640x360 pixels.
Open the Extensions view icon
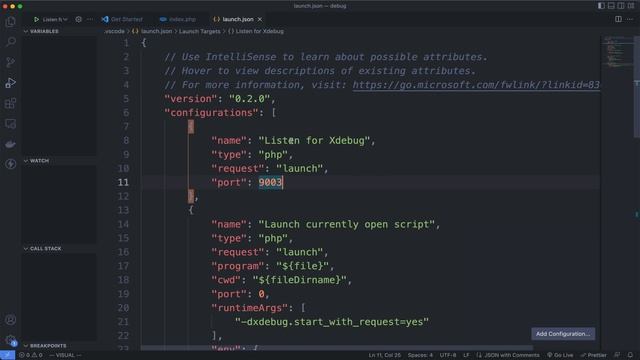[x=11, y=103]
